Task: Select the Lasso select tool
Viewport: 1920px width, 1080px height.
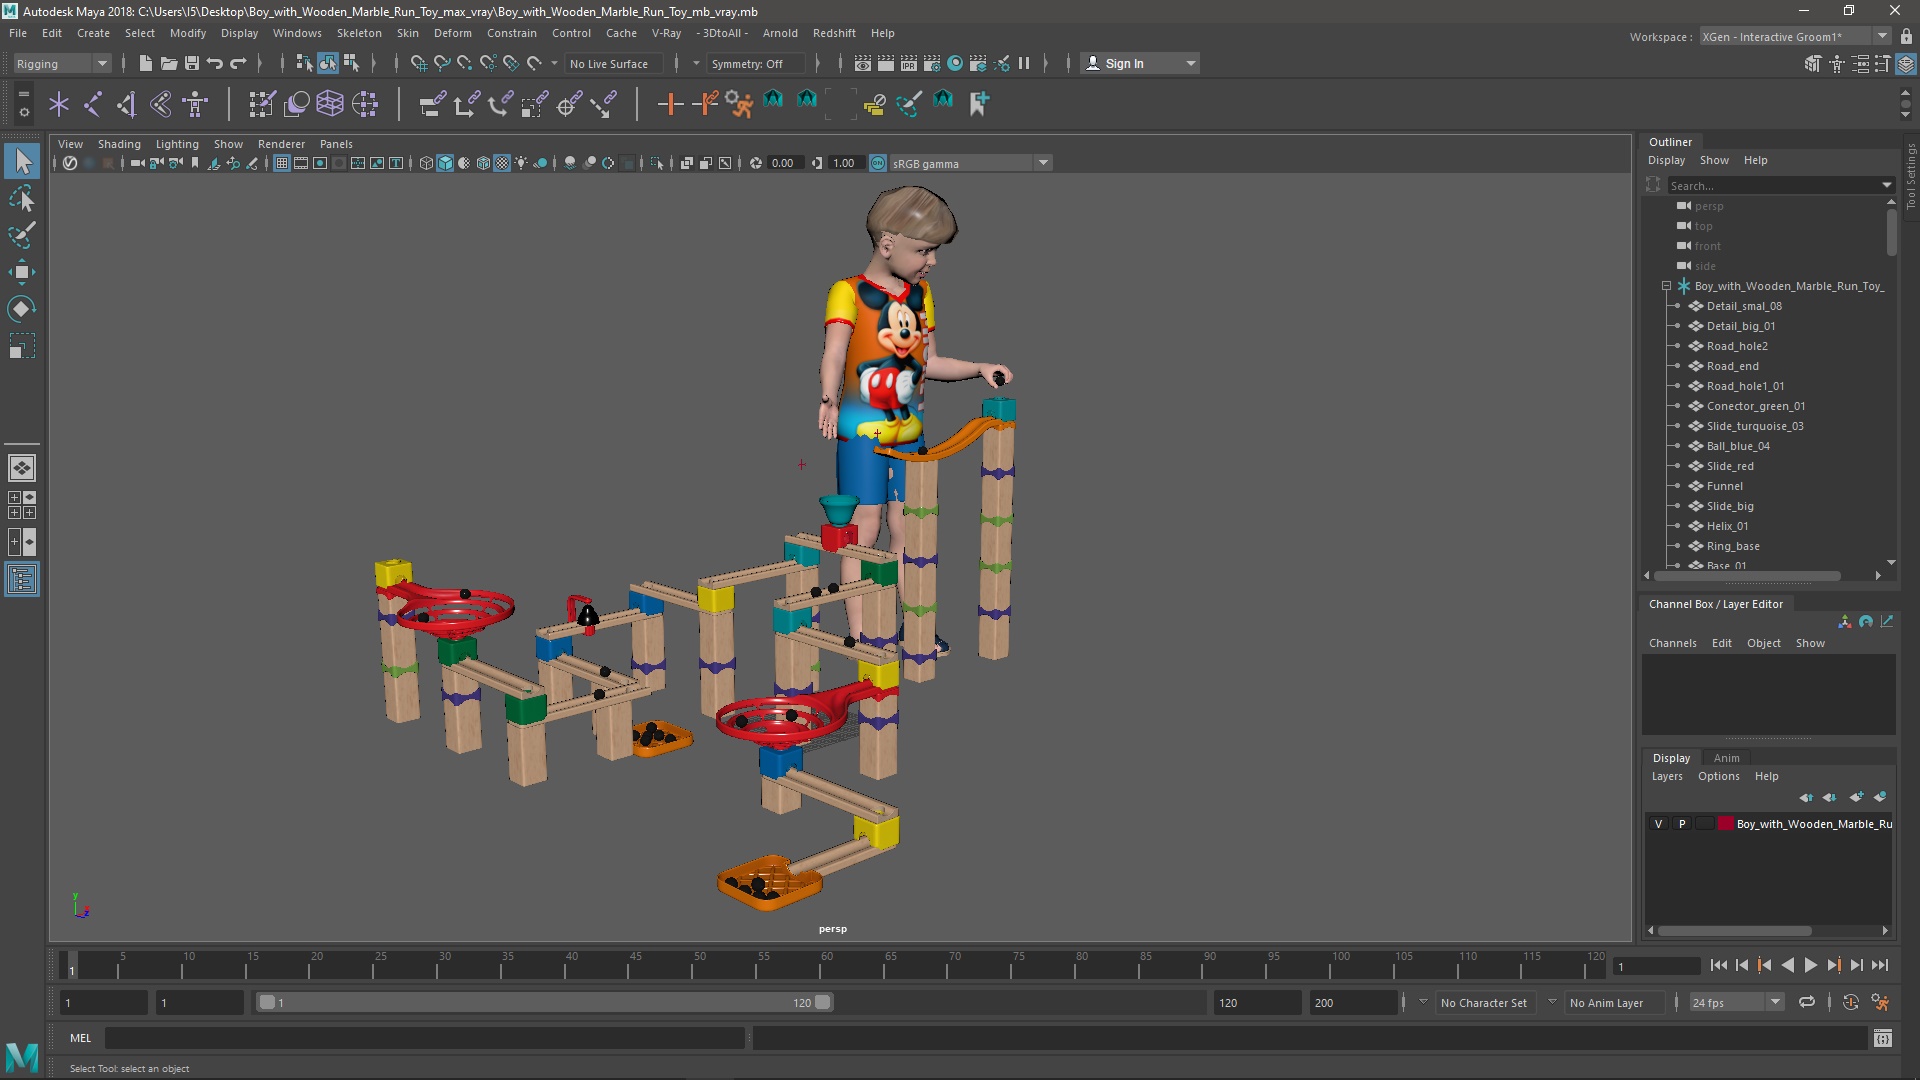Action: point(22,198)
